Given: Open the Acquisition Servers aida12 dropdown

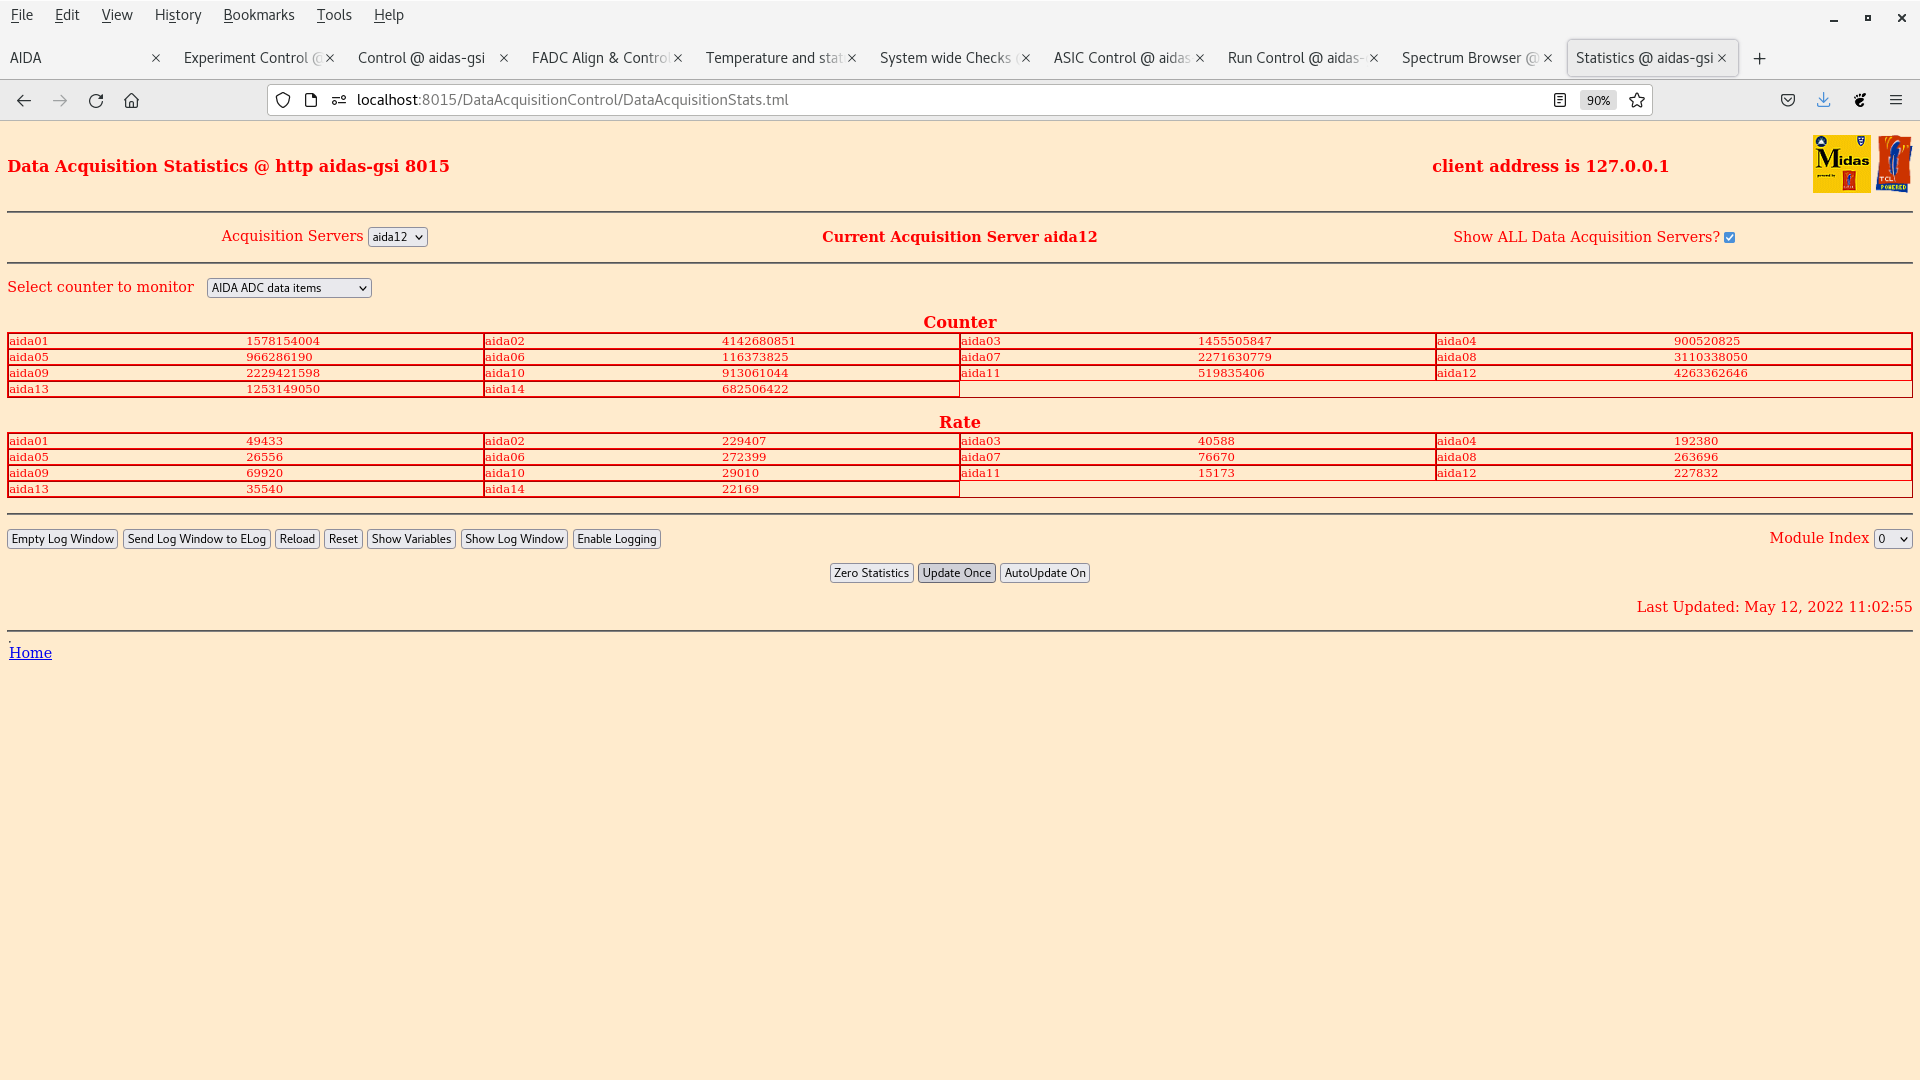Looking at the screenshot, I should (x=397, y=237).
